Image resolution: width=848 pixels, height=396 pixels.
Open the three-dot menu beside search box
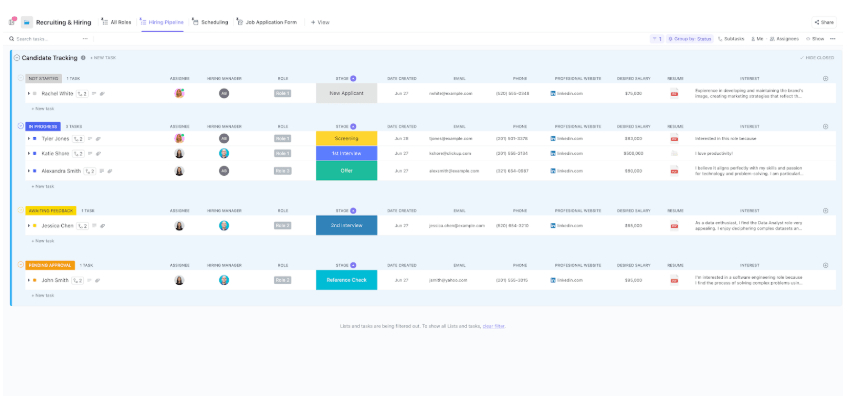pos(85,39)
